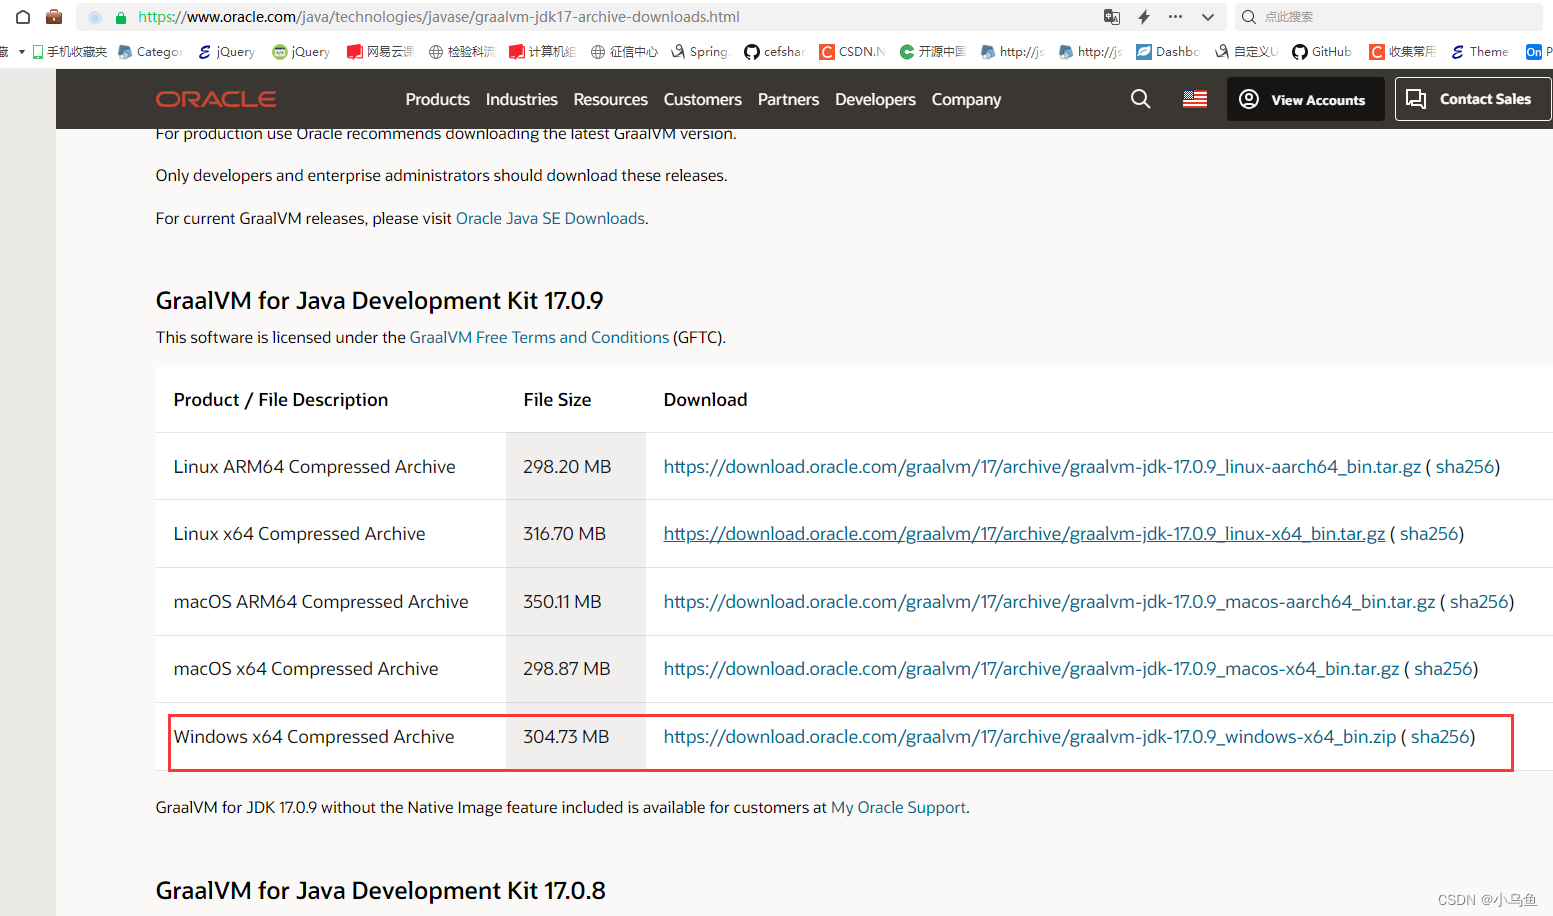Open the 开源中国 bookmark

click(x=932, y=52)
